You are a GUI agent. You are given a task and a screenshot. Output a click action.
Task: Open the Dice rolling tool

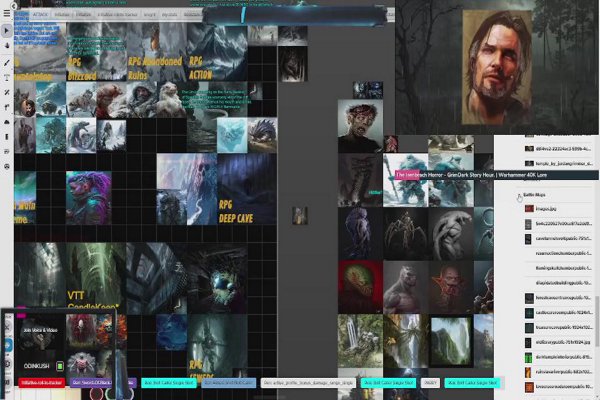[7, 152]
